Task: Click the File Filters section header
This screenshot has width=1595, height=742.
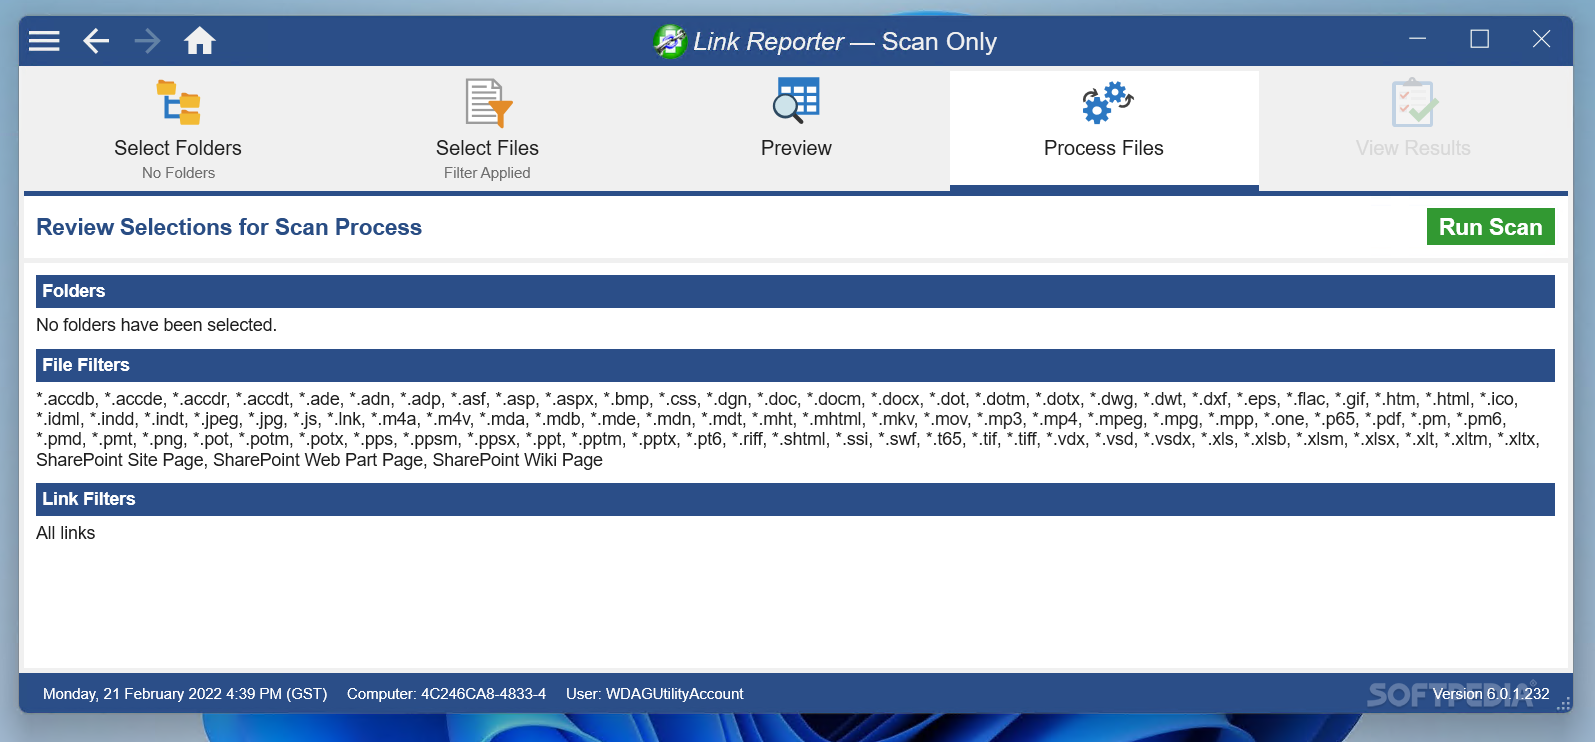Action: pos(795,365)
